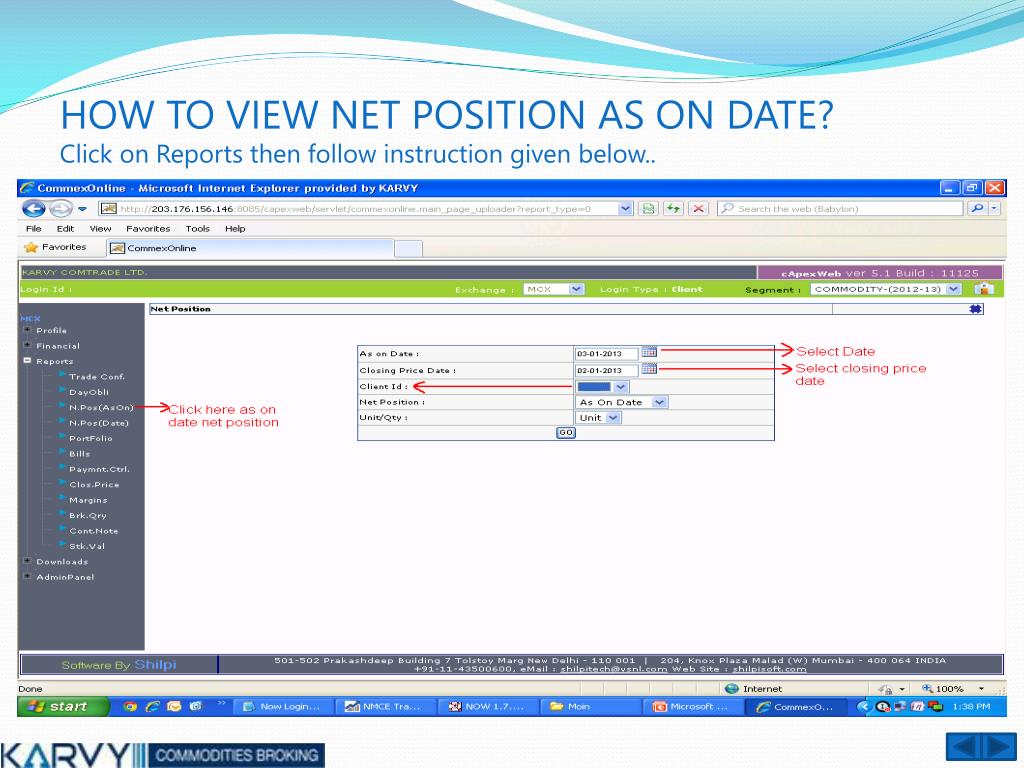Open the Microsoft ... taskbar item
The image size is (1024, 768).
(693, 707)
